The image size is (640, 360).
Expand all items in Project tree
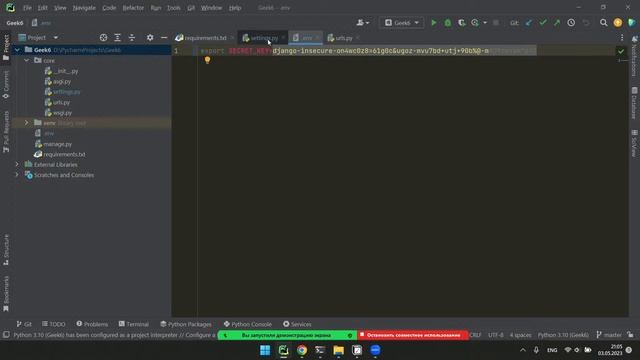[118, 38]
